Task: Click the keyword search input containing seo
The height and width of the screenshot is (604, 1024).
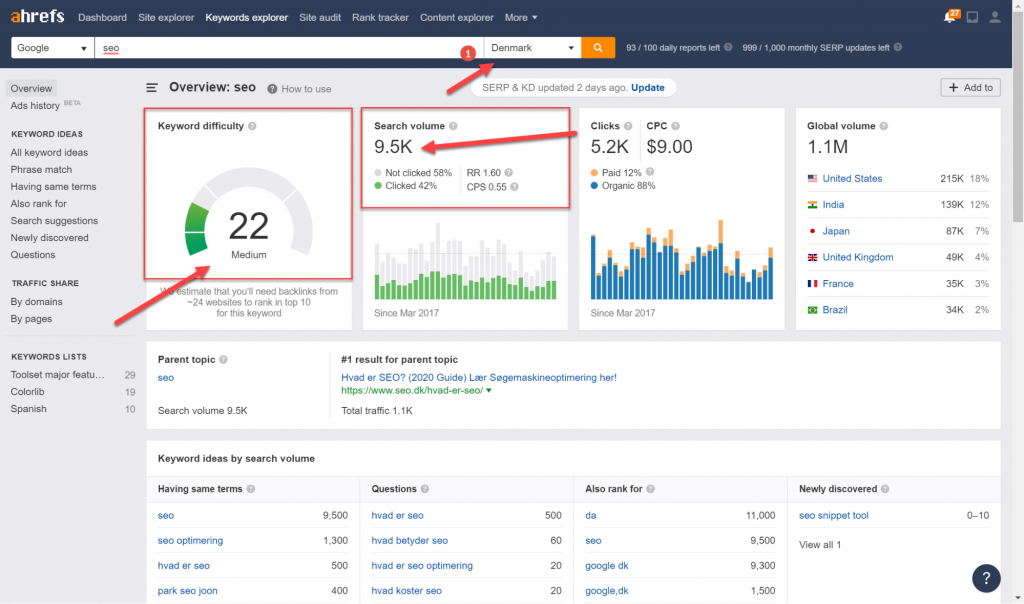Action: point(289,48)
